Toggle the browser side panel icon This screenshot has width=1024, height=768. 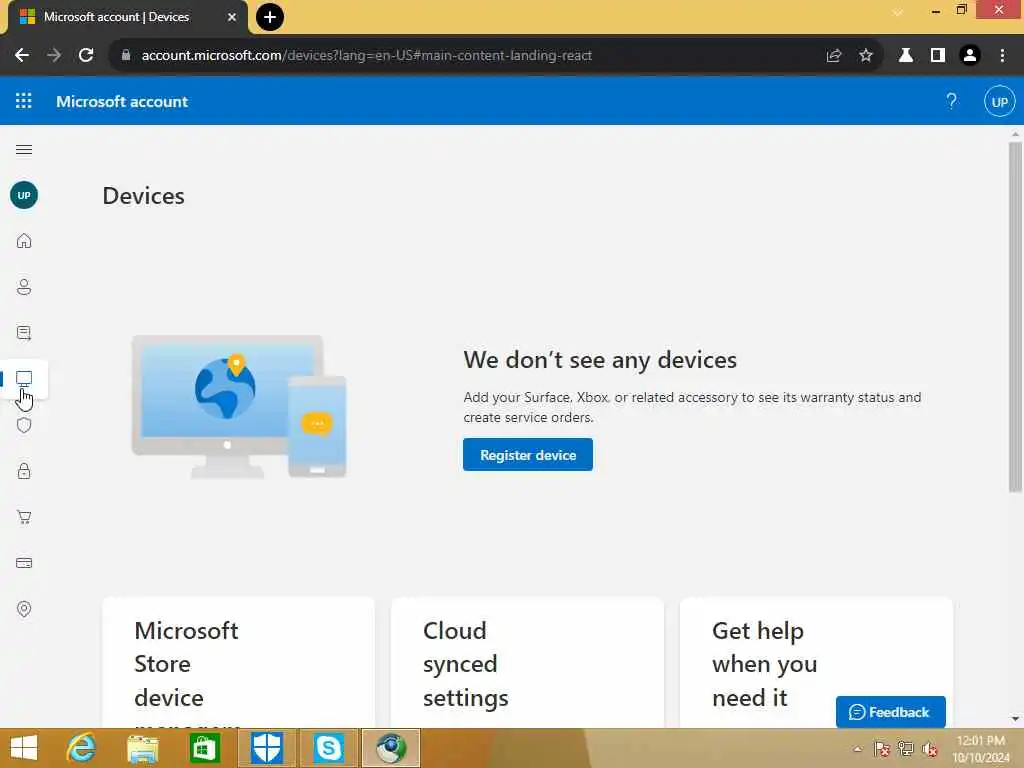(x=938, y=56)
